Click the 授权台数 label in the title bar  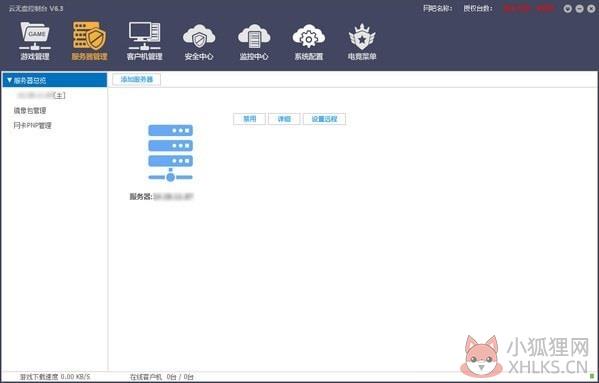point(478,8)
